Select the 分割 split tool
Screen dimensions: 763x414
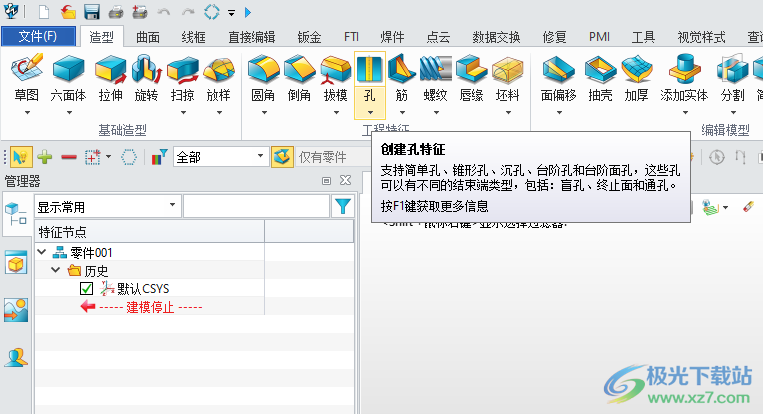coord(733,78)
